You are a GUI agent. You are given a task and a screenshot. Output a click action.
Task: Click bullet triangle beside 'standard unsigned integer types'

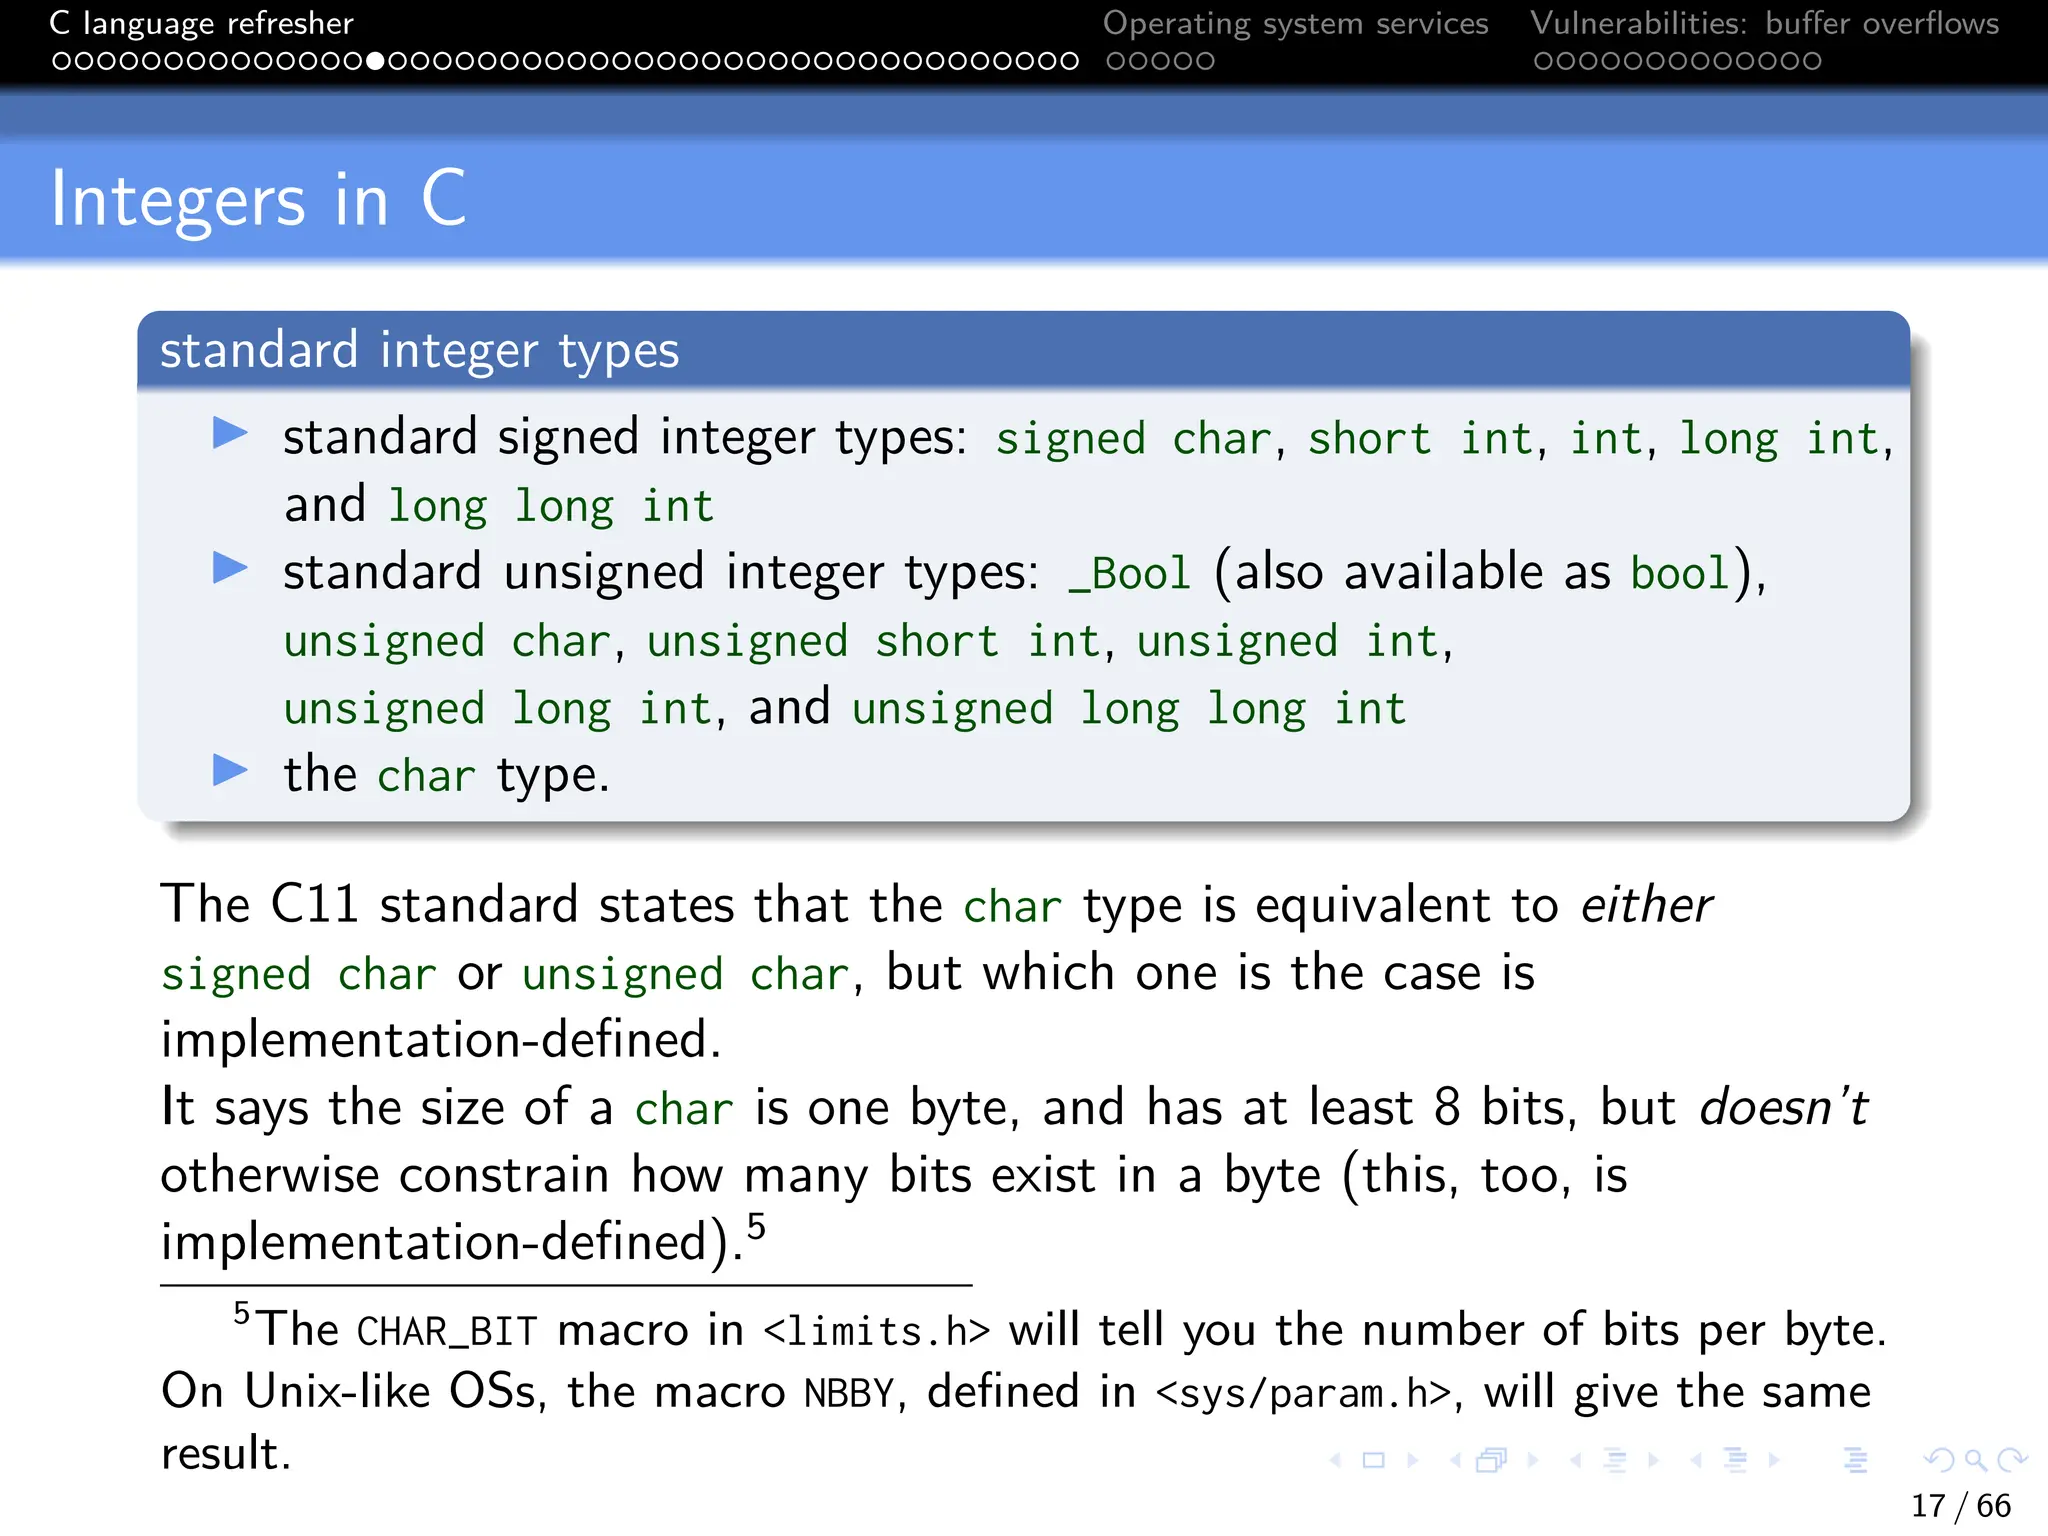[230, 568]
